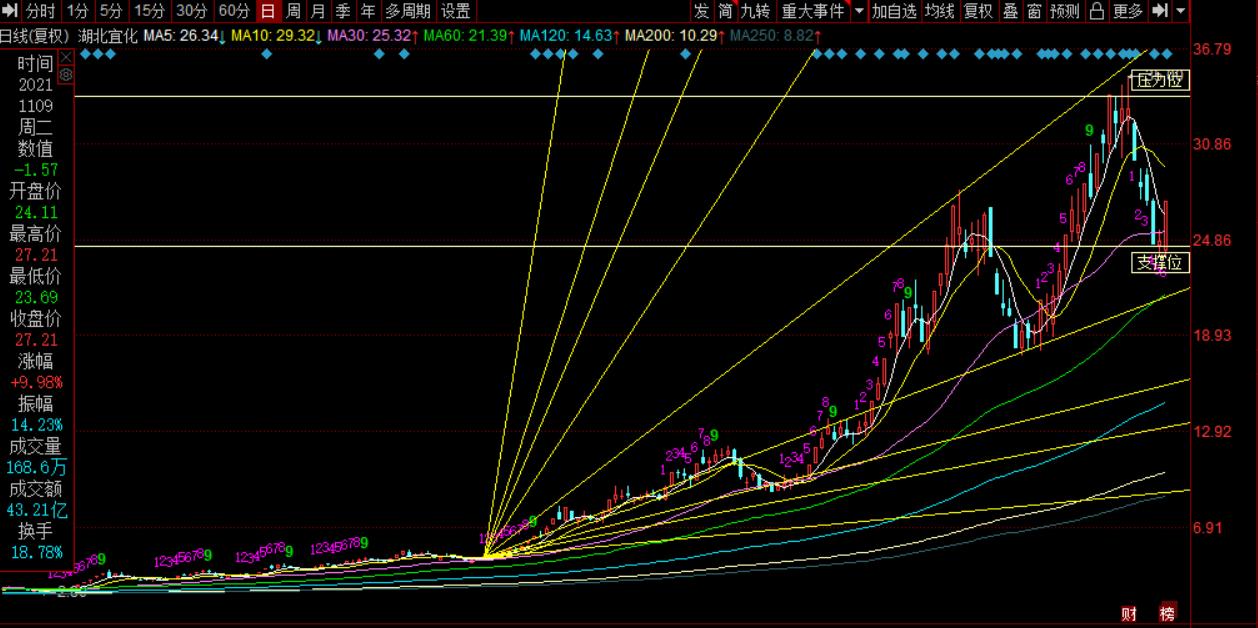Open the far-right toolbar dropdown arrow
Image resolution: width=1258 pixels, height=628 pixels.
point(1181,11)
